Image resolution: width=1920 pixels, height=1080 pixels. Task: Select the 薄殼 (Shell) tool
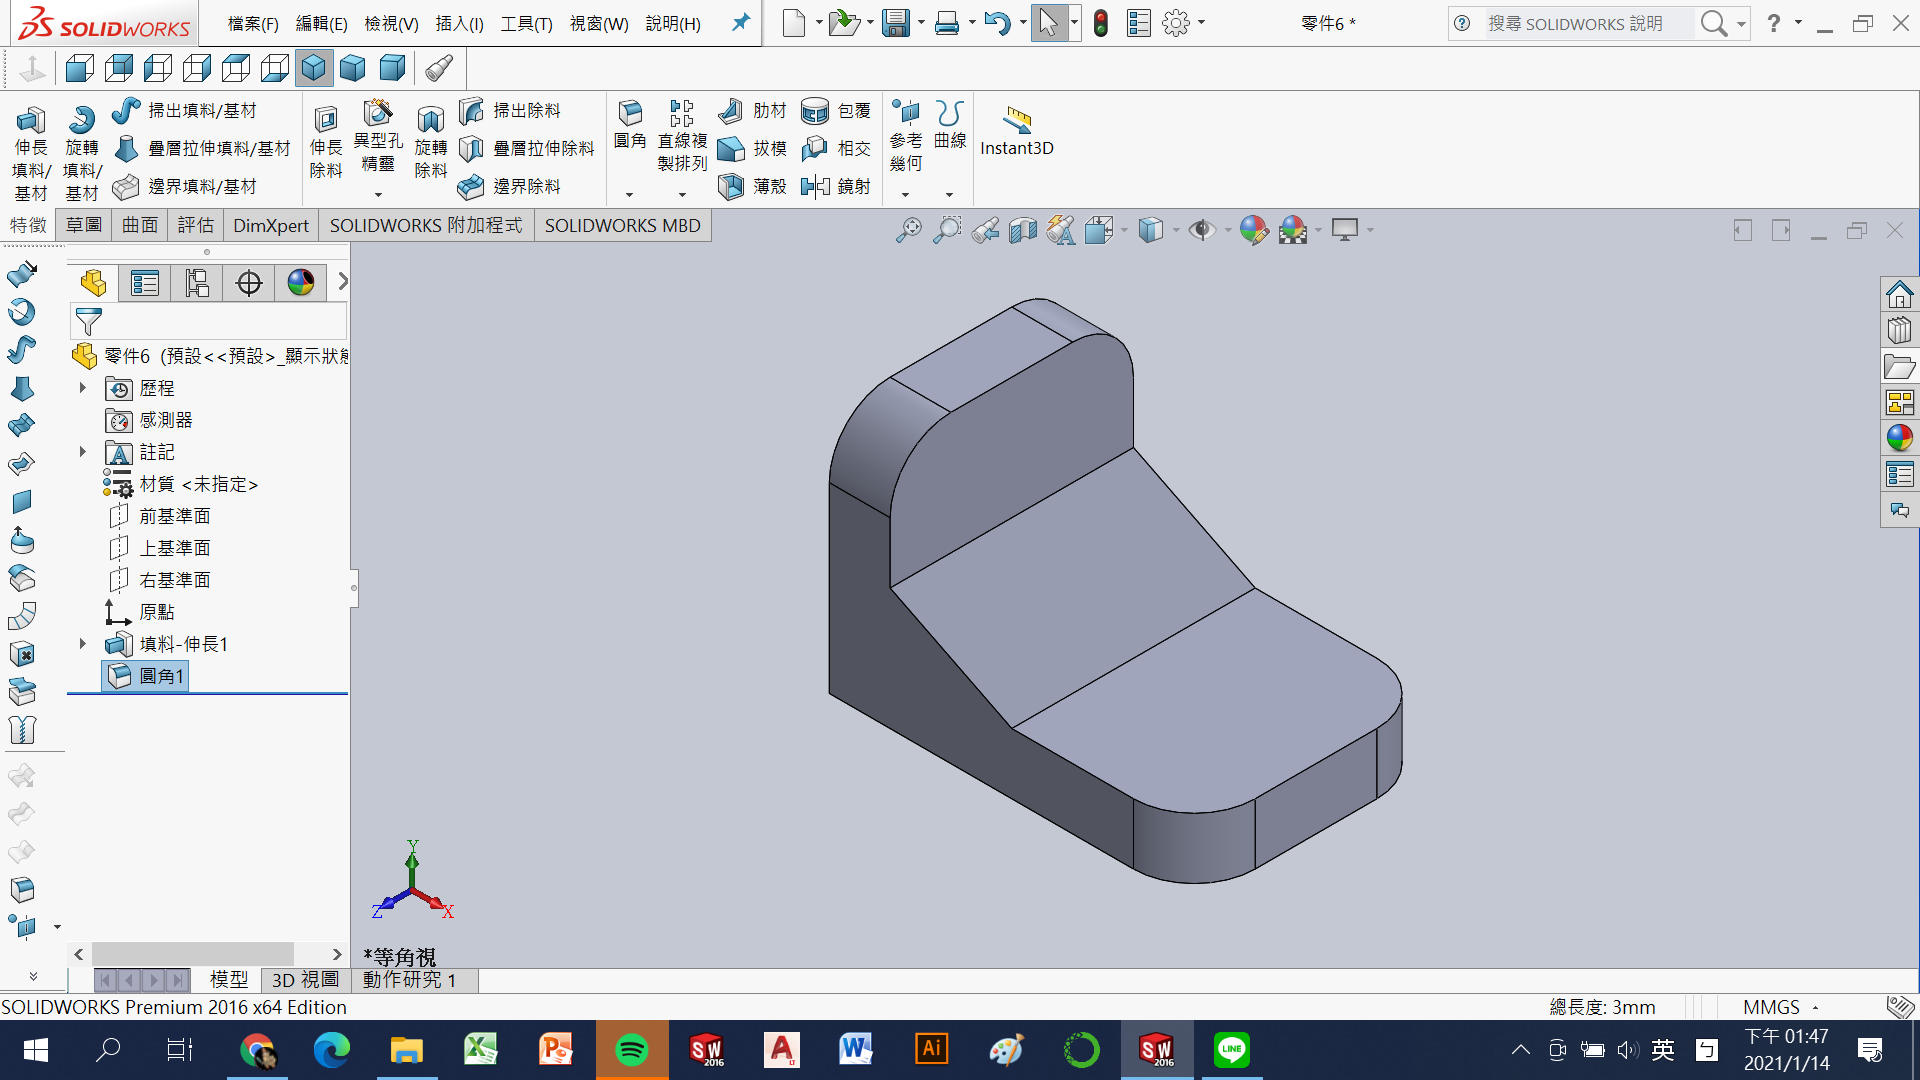[731, 186]
